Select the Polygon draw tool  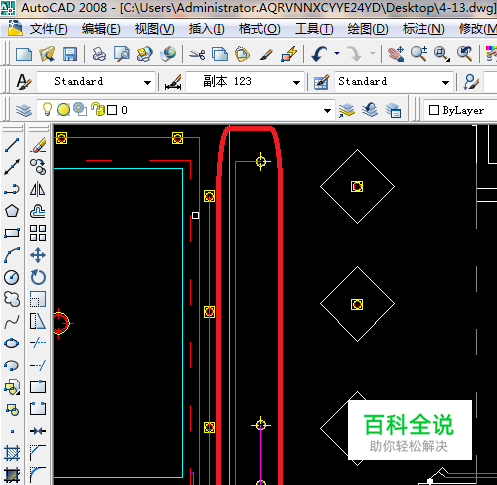[12, 211]
